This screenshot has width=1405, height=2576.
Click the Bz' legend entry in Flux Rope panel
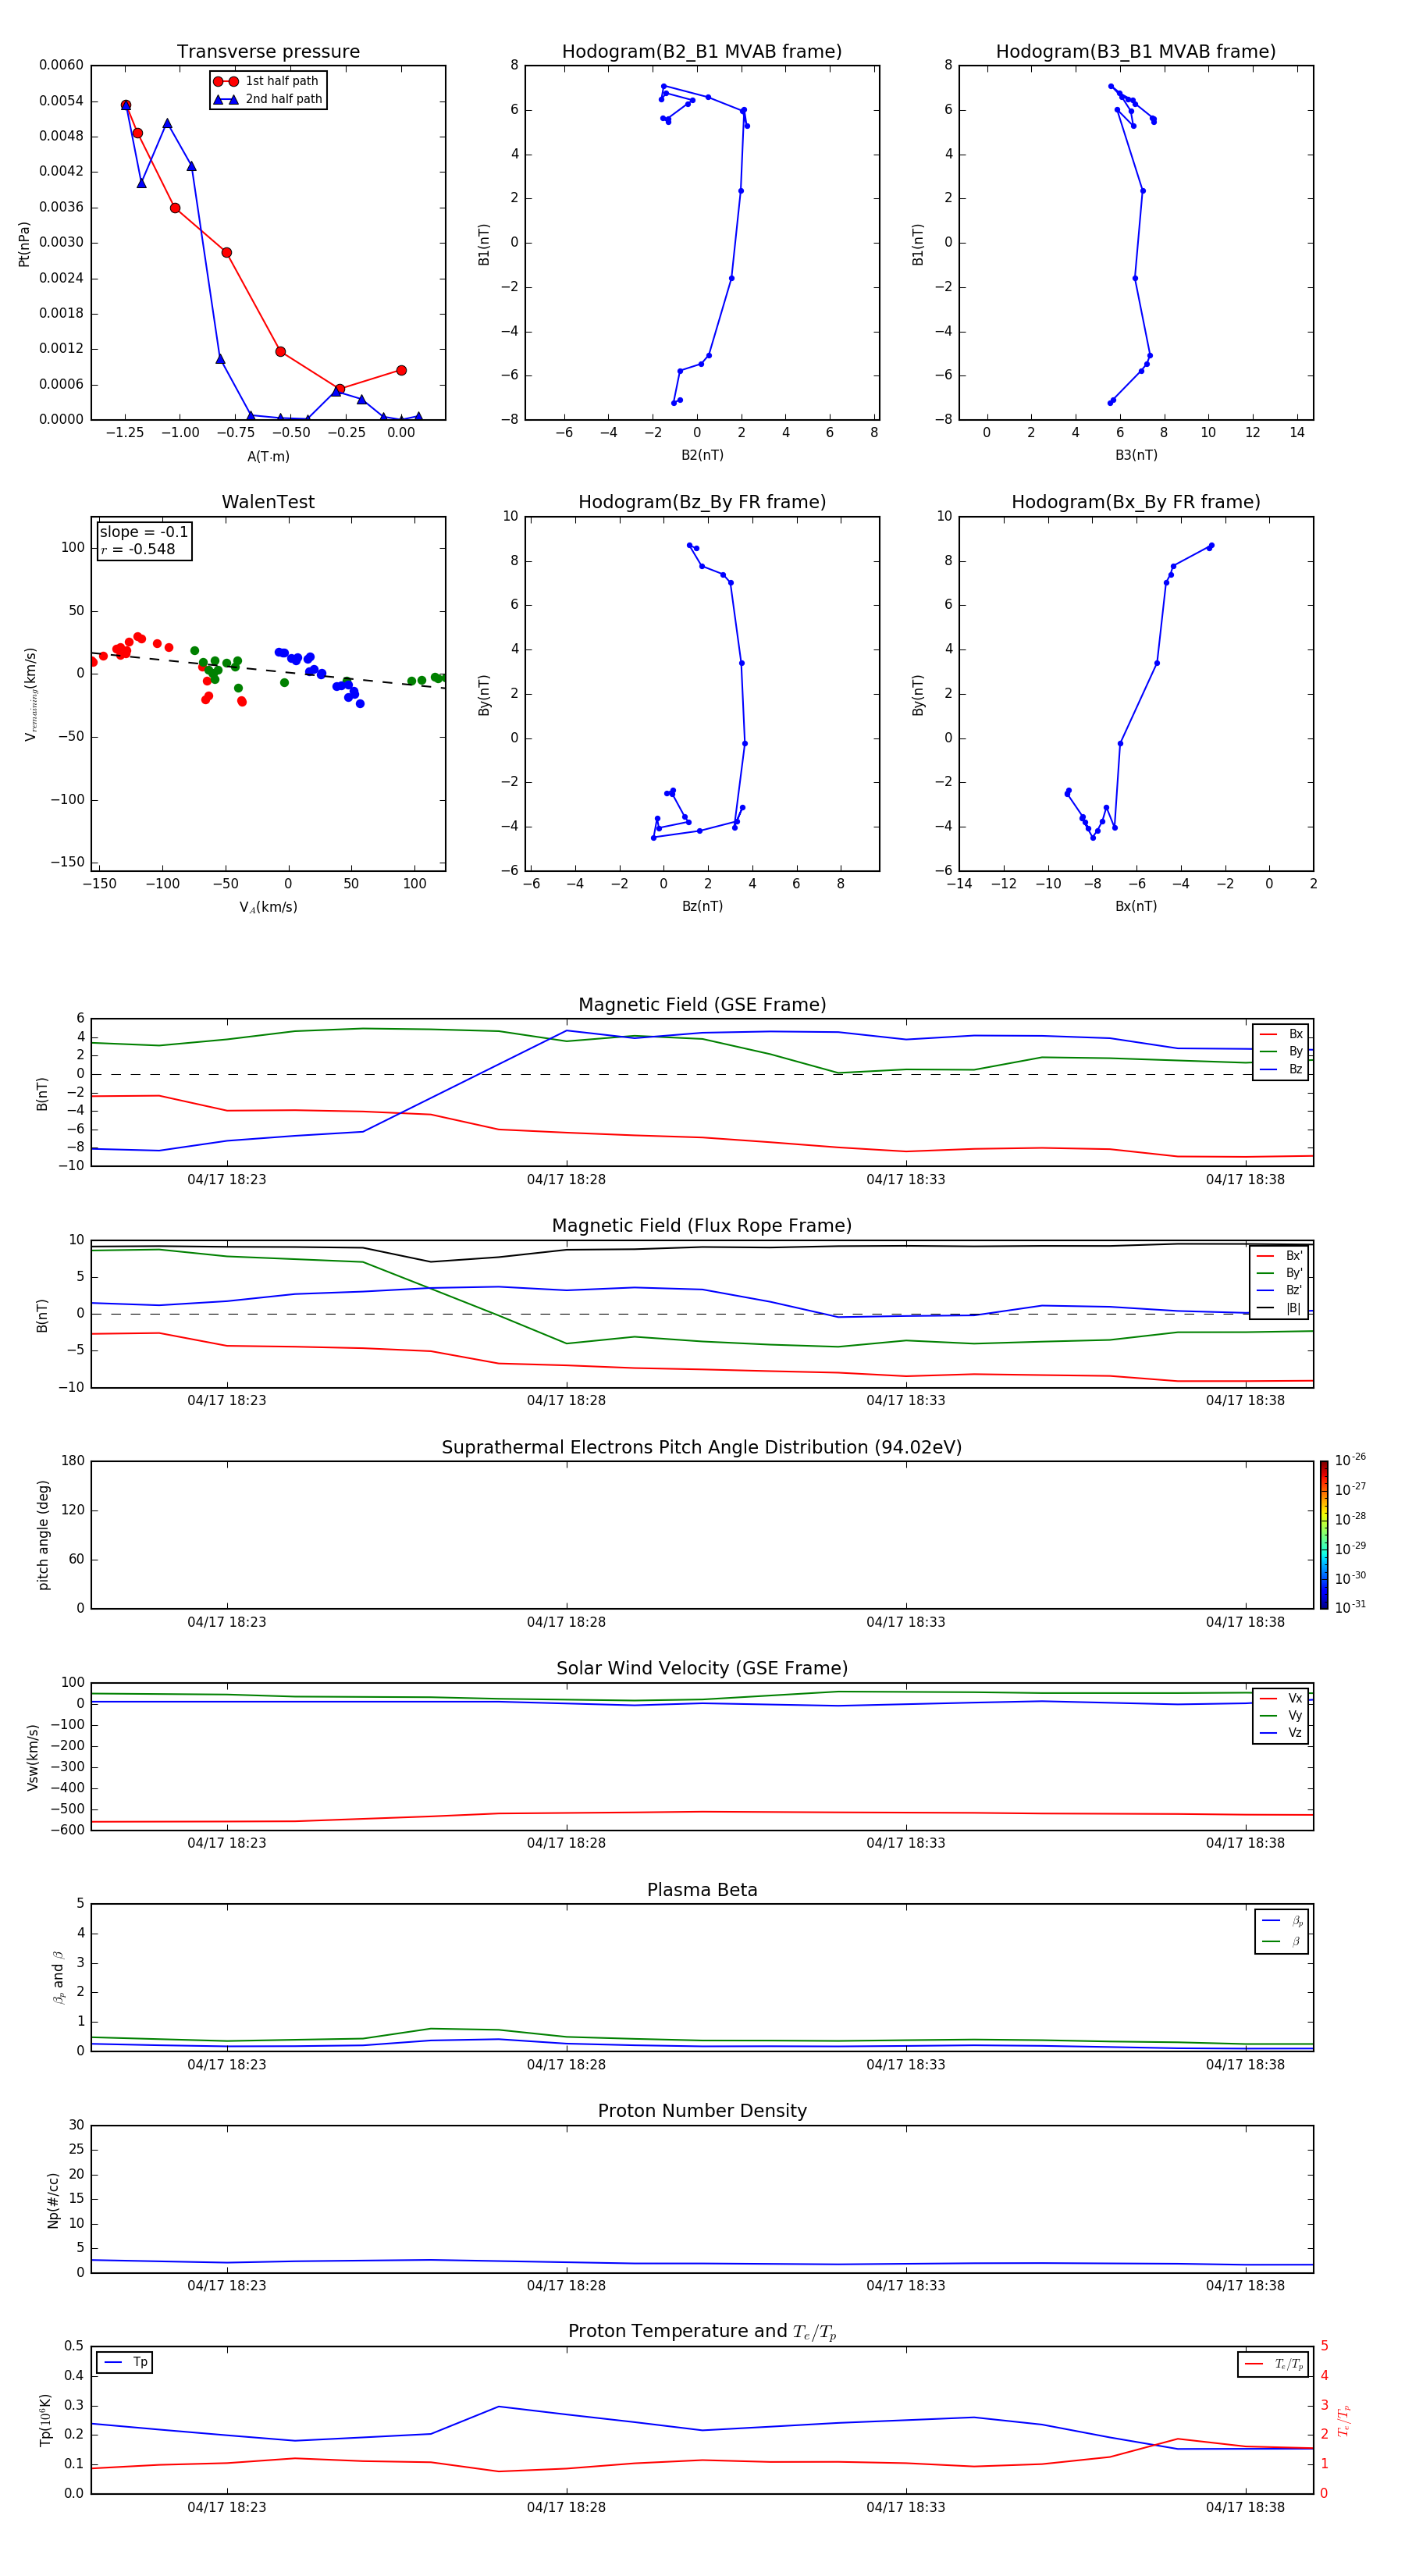(x=1279, y=1290)
